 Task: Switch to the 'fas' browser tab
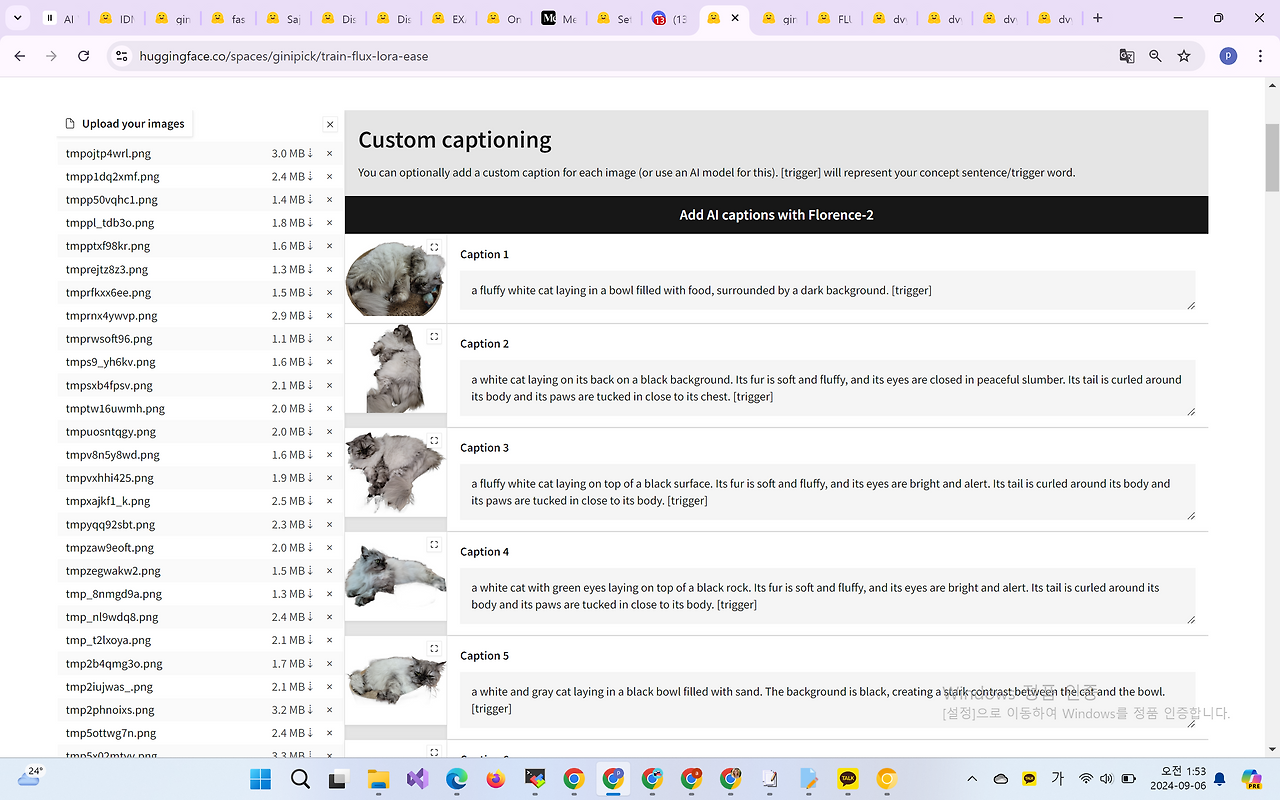230,18
